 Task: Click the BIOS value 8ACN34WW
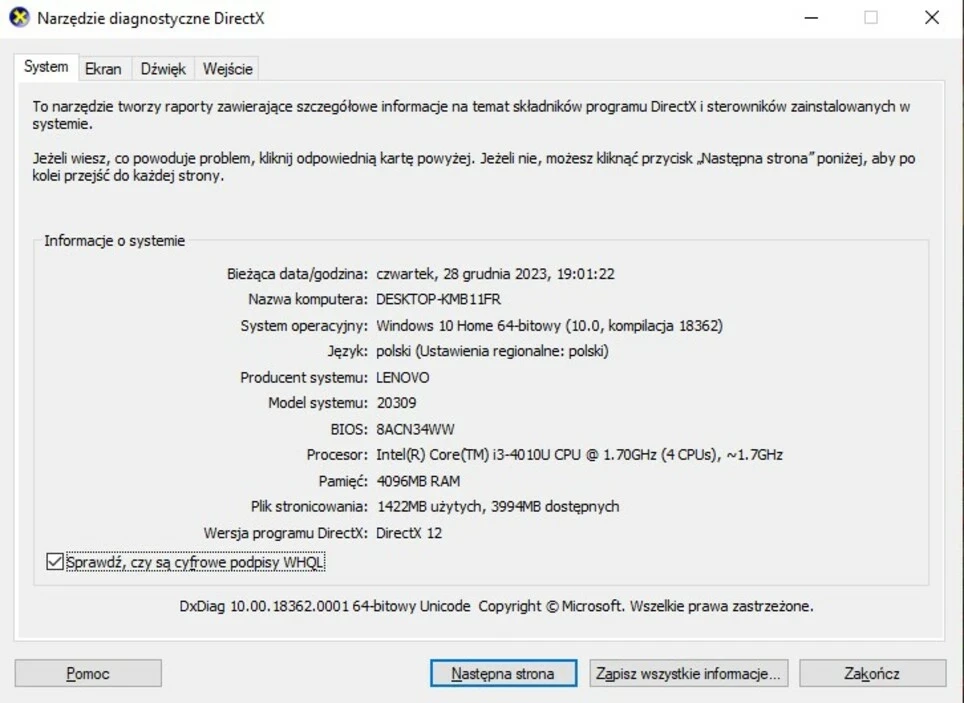[415, 429]
